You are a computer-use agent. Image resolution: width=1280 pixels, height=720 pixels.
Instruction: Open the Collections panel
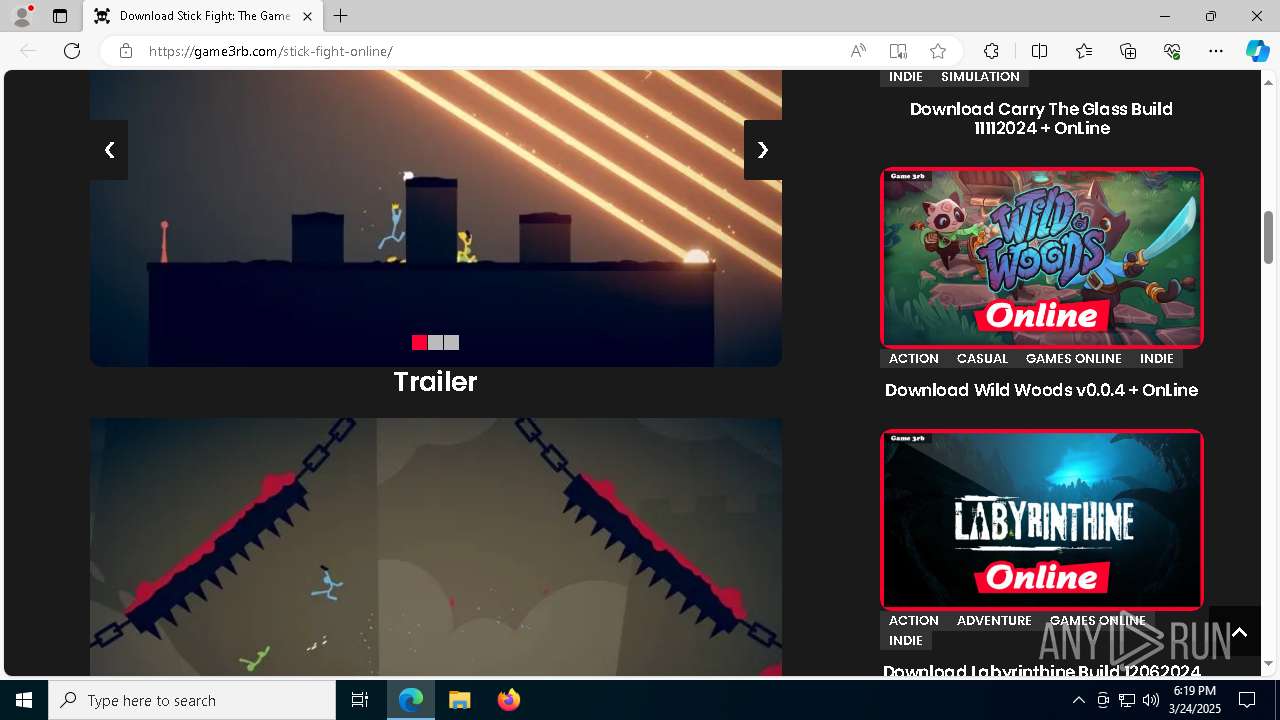point(1128,51)
